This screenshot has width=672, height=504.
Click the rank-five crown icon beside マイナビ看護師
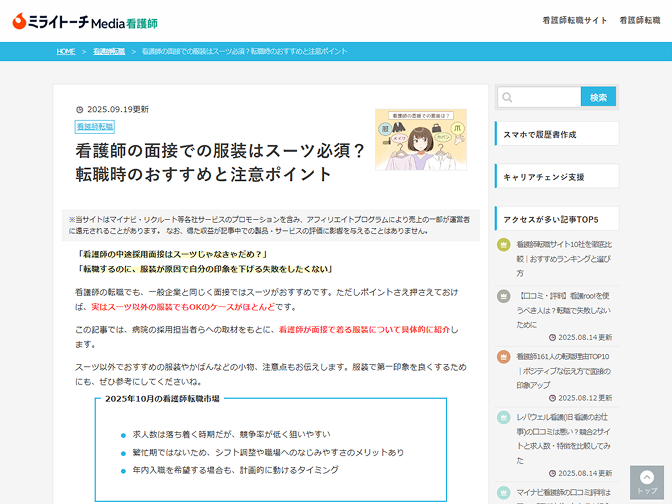pyautogui.click(x=503, y=493)
